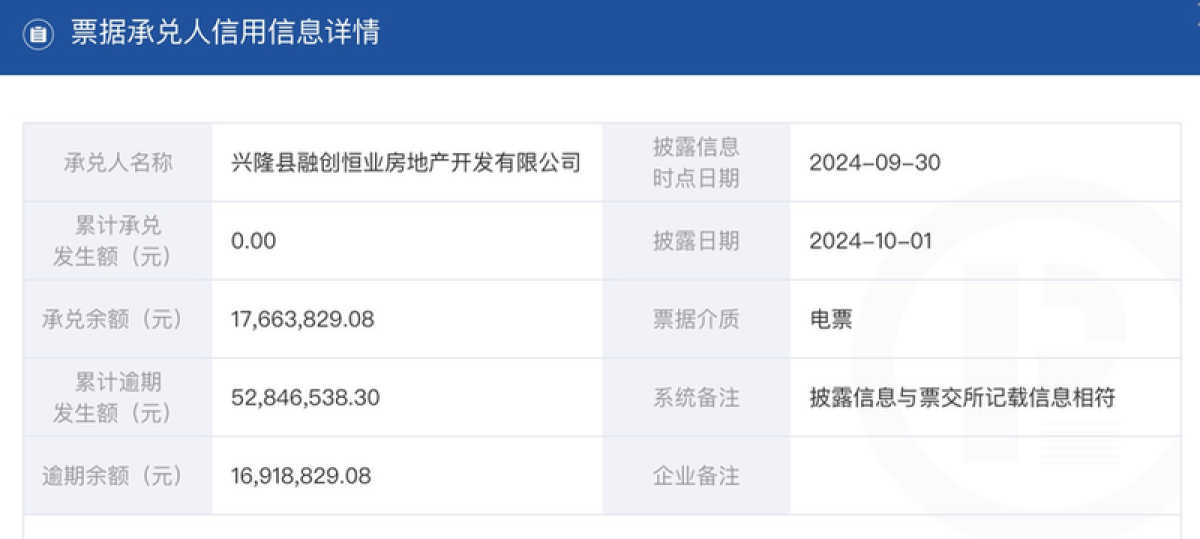Click the 逾期余额（元） label cell
Image resolution: width=1200 pixels, height=539 pixels.
(118, 476)
